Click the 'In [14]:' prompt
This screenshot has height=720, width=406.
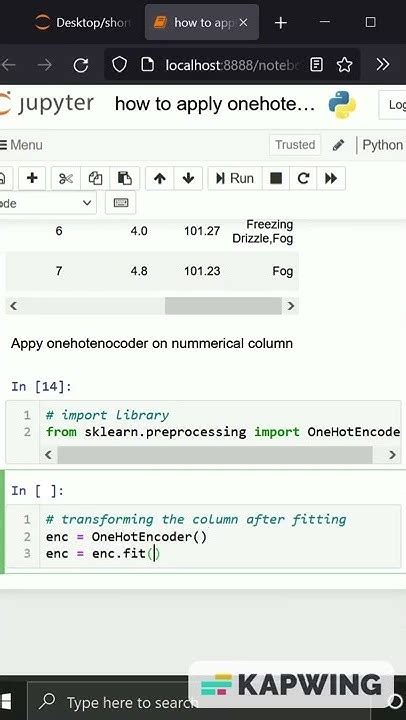click(x=41, y=387)
